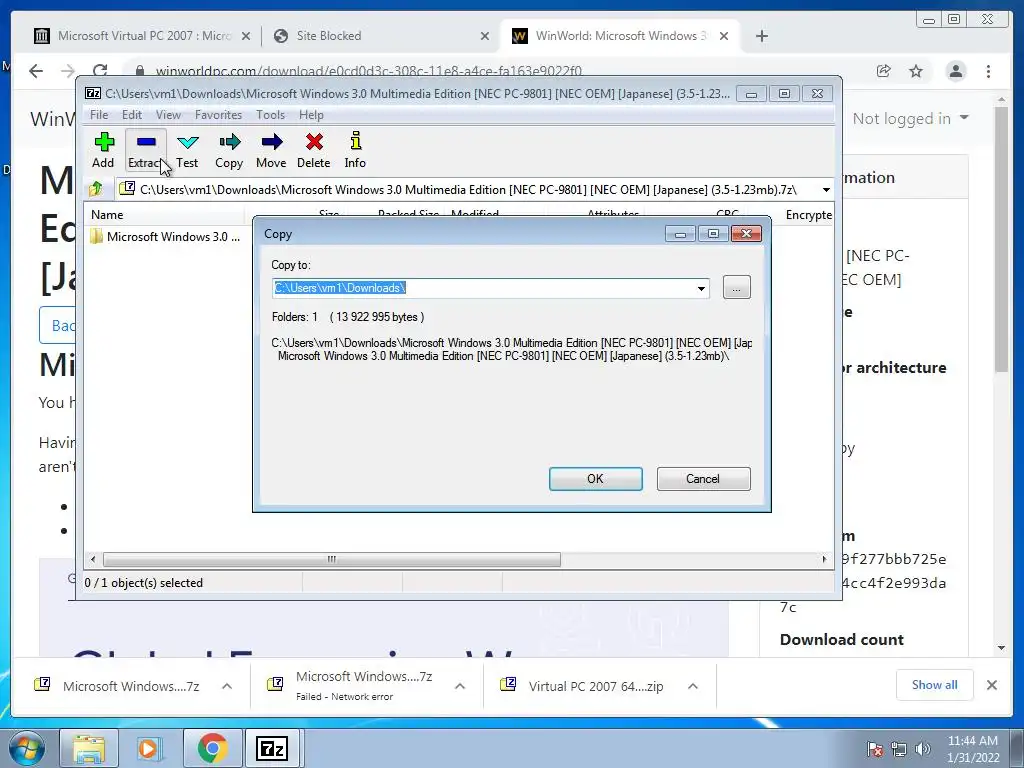Image resolution: width=1024 pixels, height=768 pixels.
Task: Open options for first Microsoft Windows download
Action: tap(227, 686)
